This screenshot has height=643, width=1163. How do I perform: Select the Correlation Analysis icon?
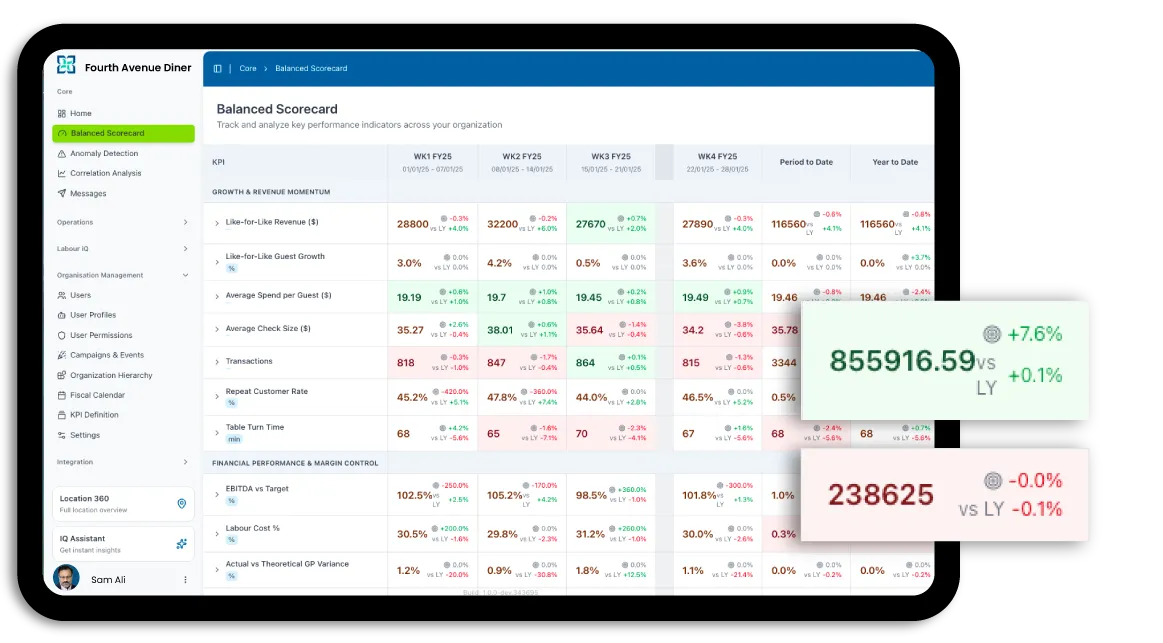click(x=63, y=173)
